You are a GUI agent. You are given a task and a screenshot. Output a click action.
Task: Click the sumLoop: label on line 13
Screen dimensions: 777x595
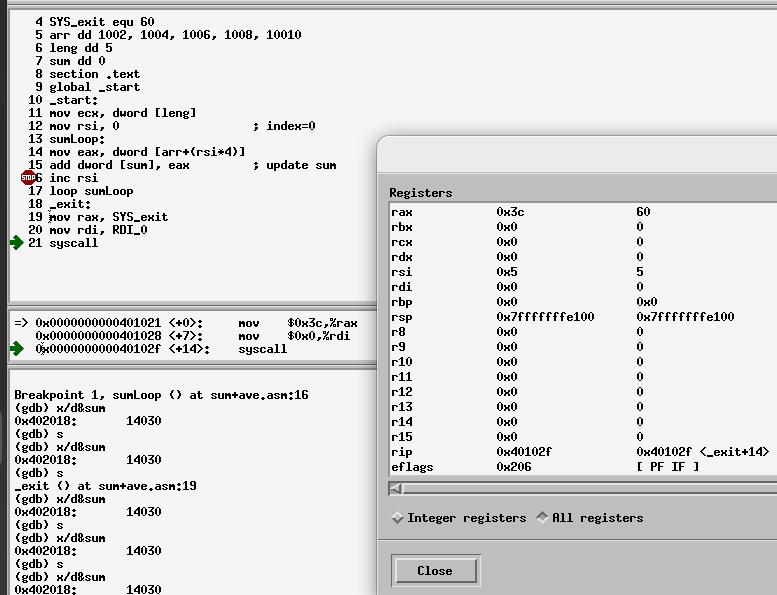77,139
